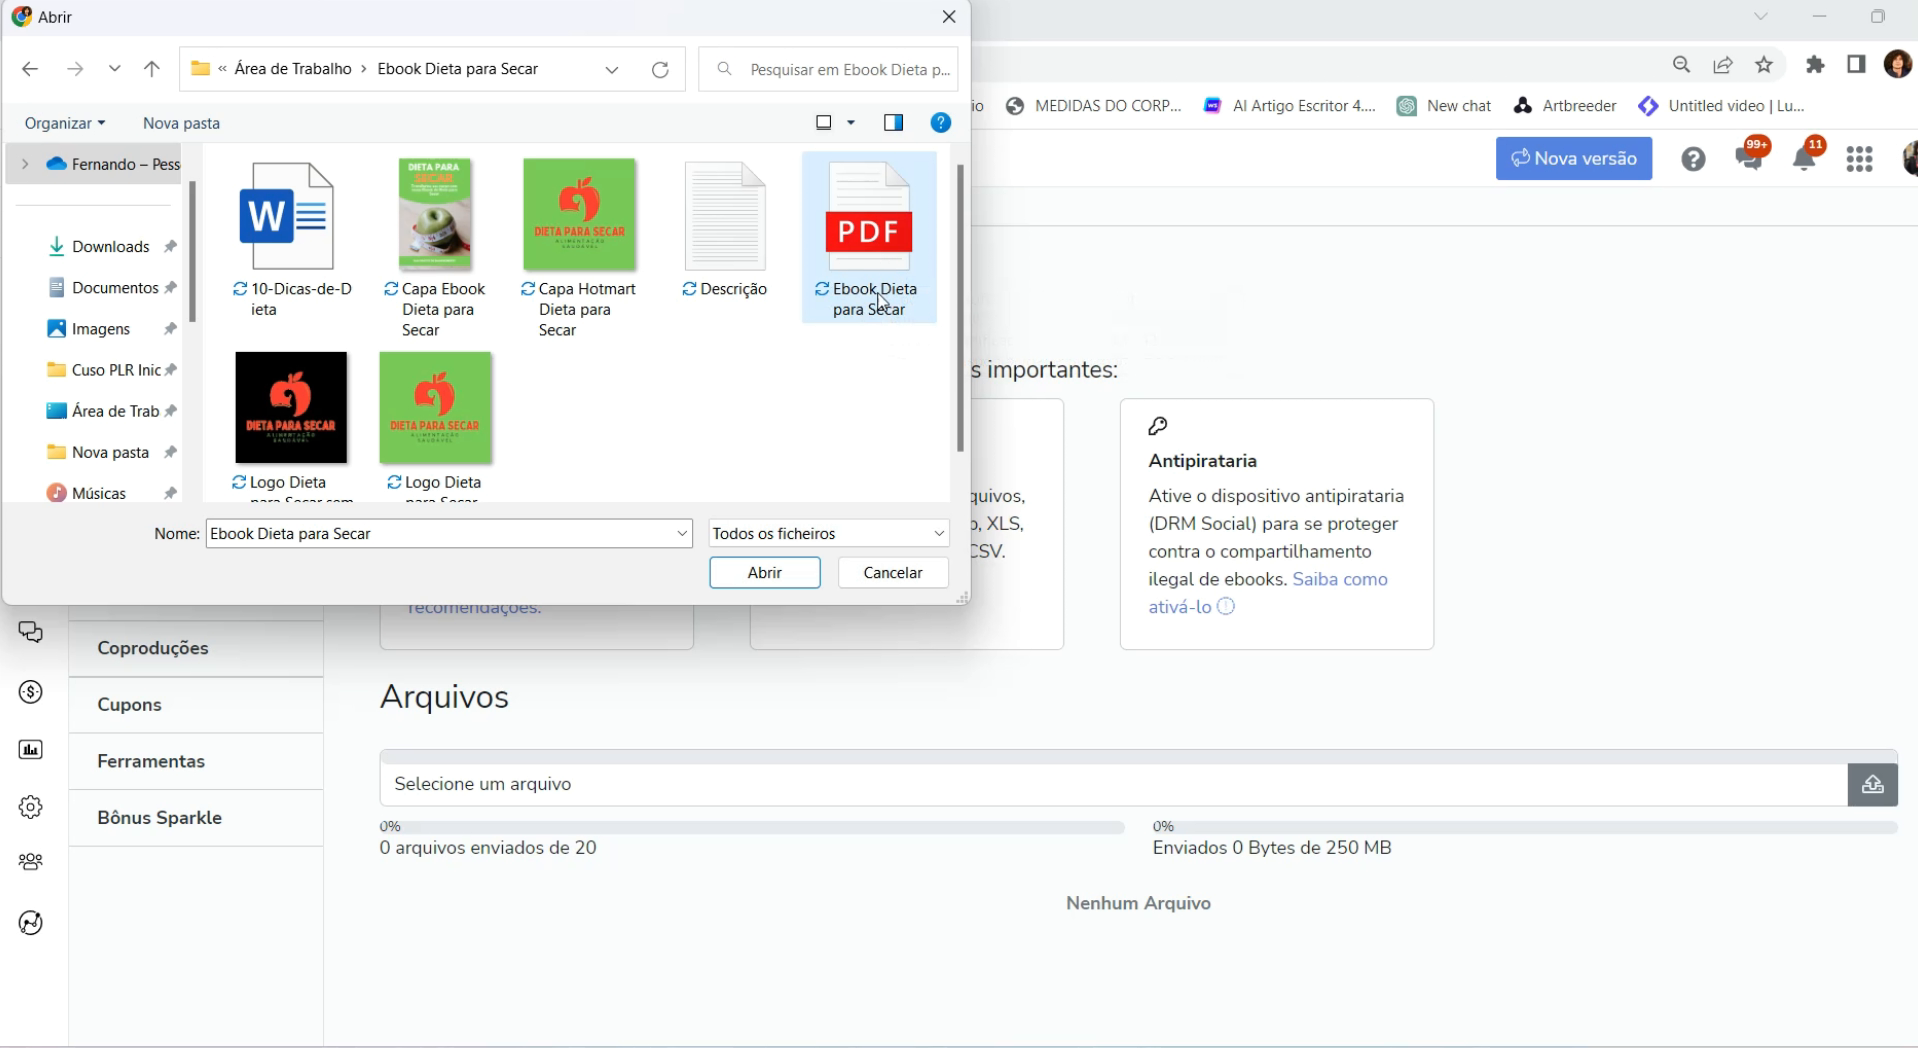
Task: Open the apps grid icon
Action: point(1859,159)
